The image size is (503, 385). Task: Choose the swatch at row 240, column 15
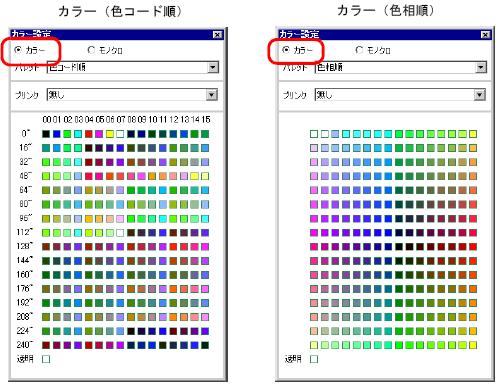pos(205,345)
